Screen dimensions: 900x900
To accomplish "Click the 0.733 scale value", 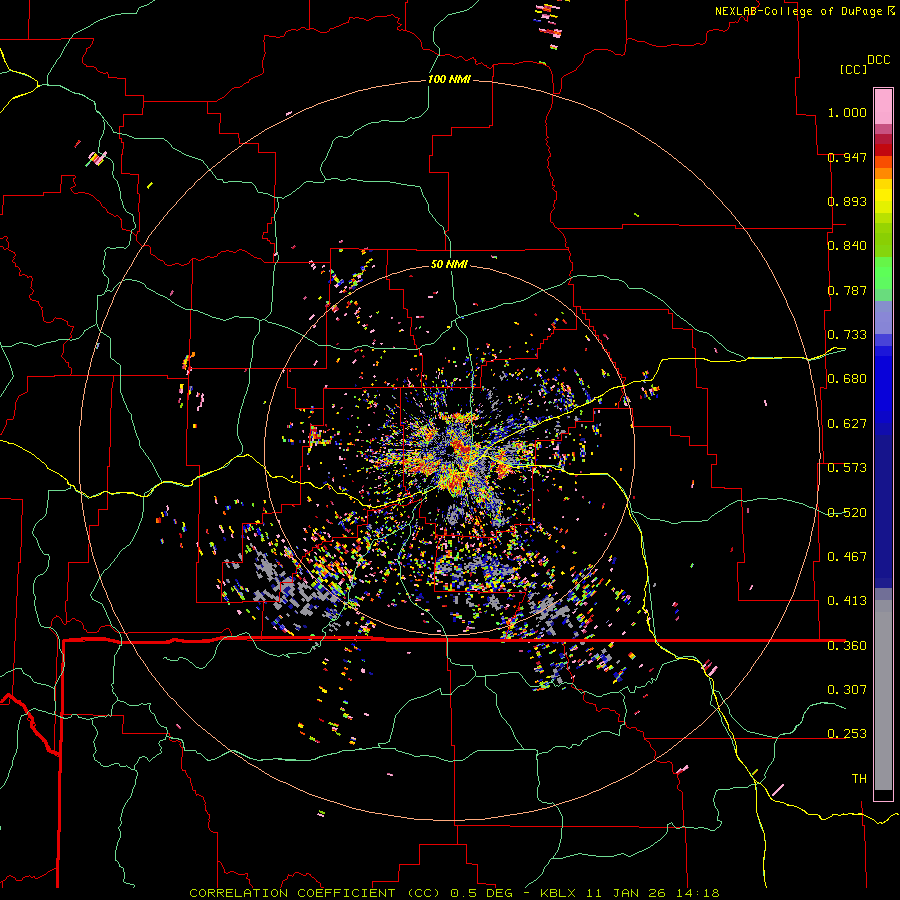I will point(847,335).
